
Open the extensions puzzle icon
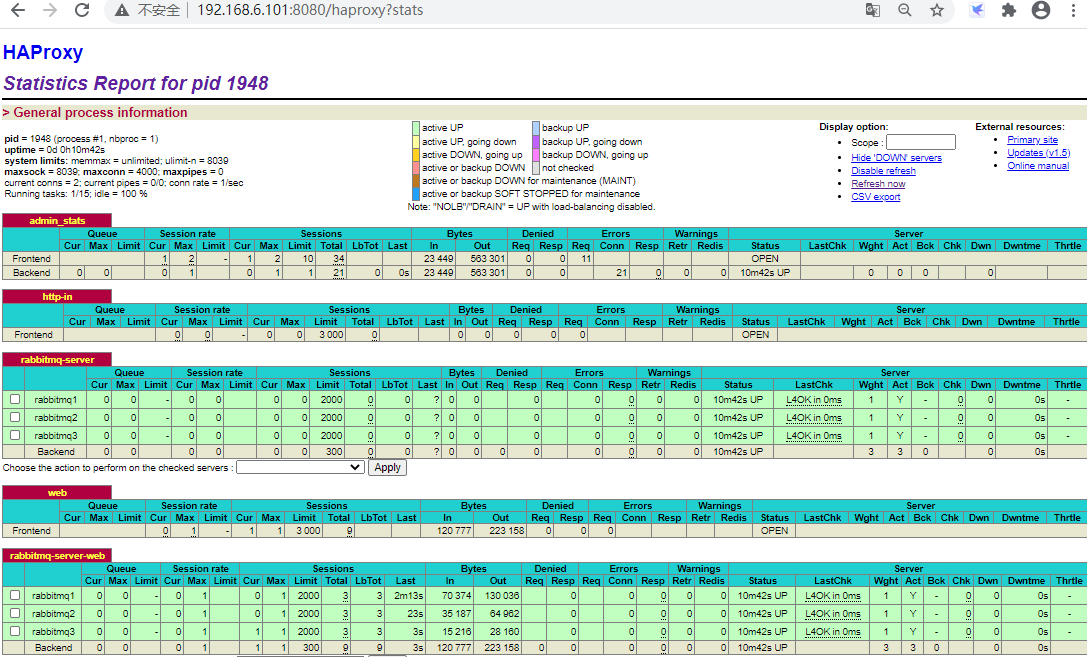tap(1009, 11)
